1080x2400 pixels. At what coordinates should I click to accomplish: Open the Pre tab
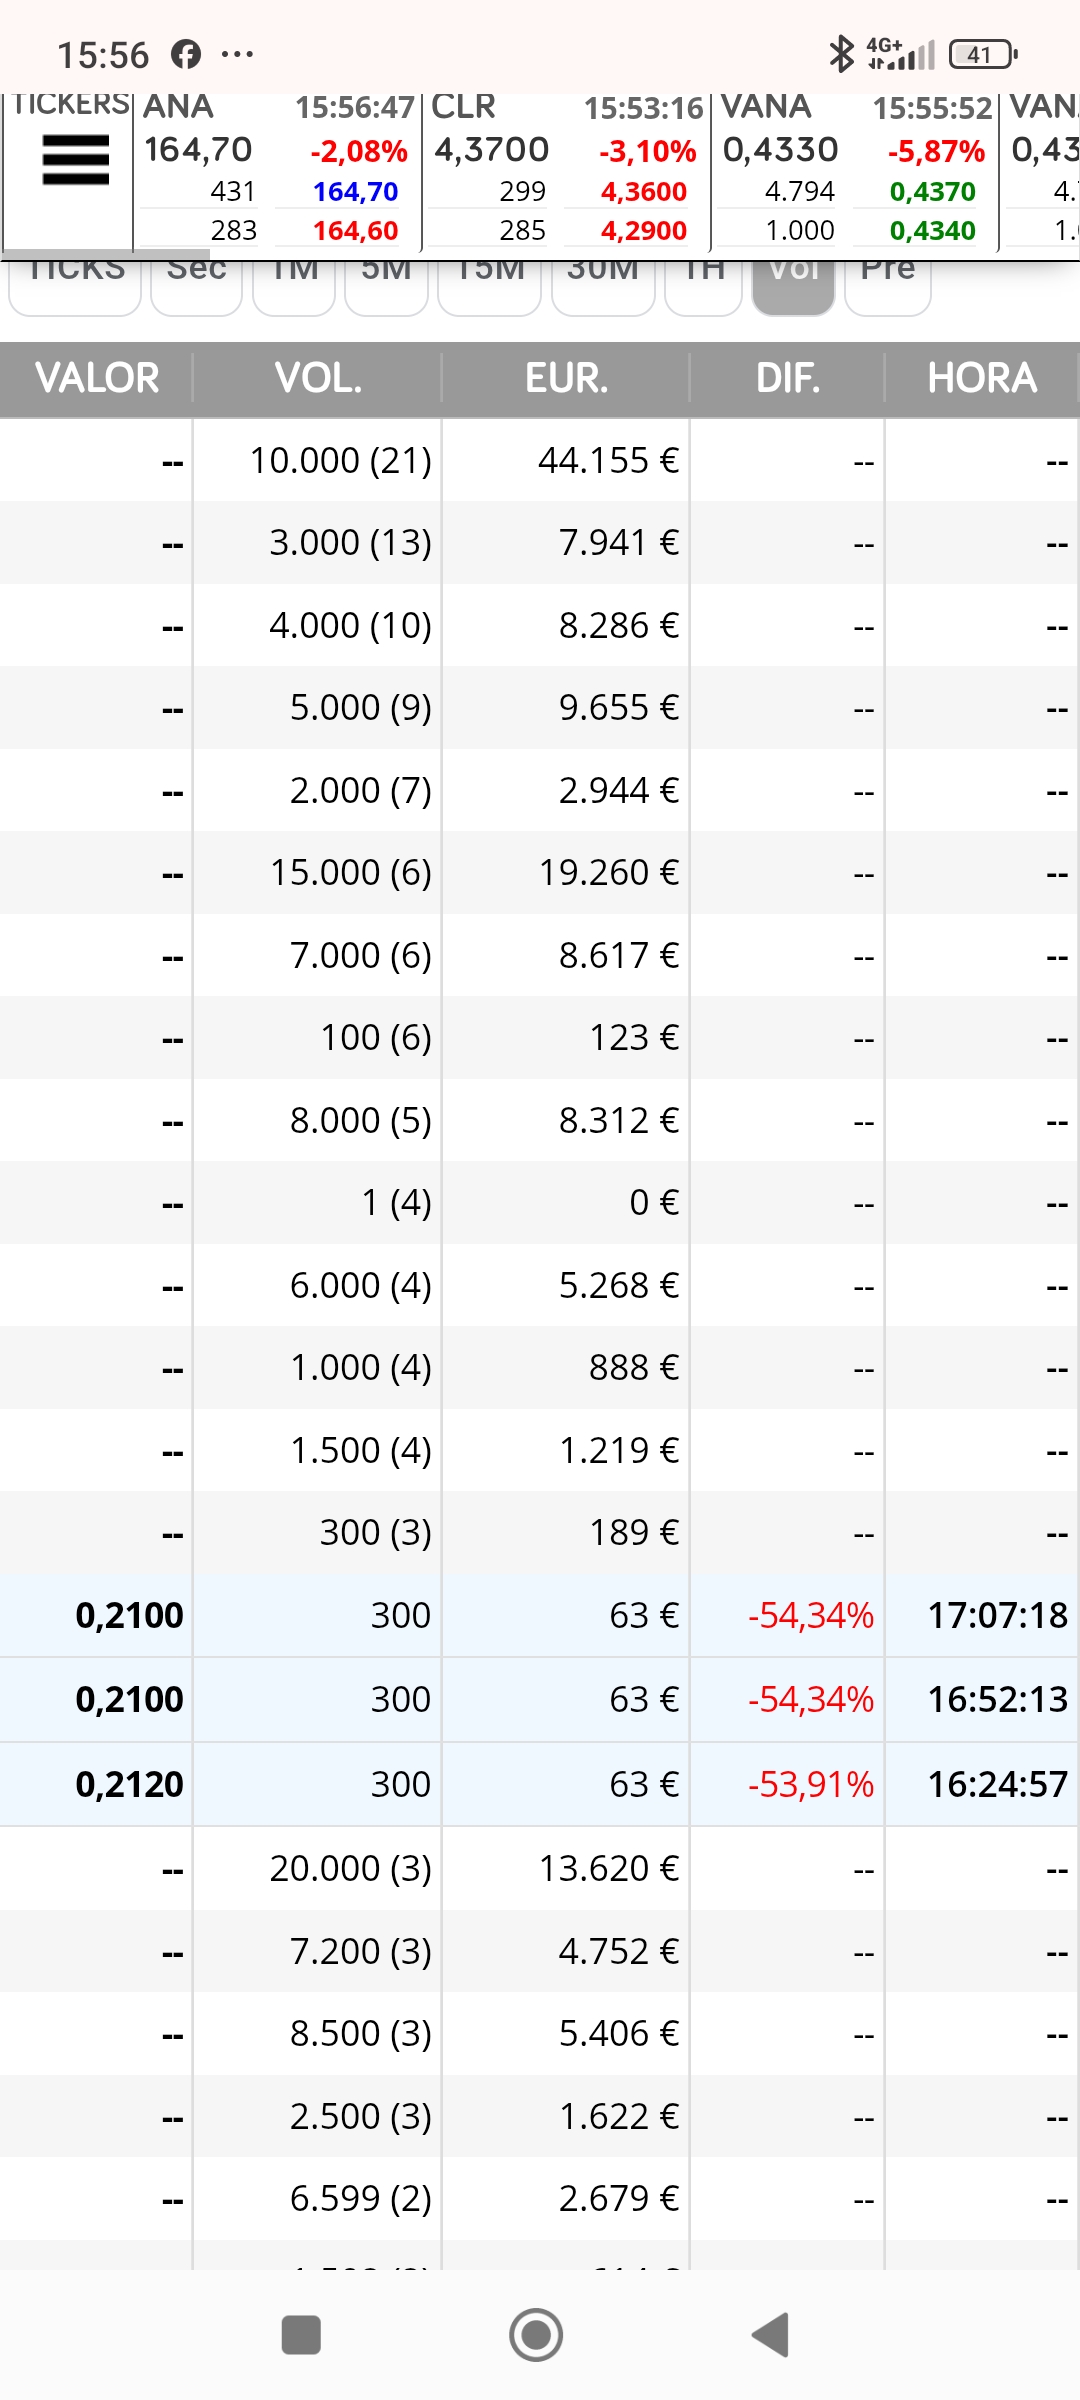888,288
